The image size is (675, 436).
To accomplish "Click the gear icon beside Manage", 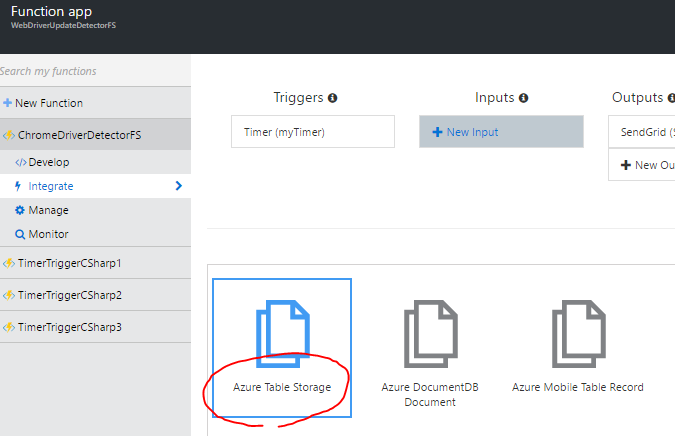I will coord(20,210).
